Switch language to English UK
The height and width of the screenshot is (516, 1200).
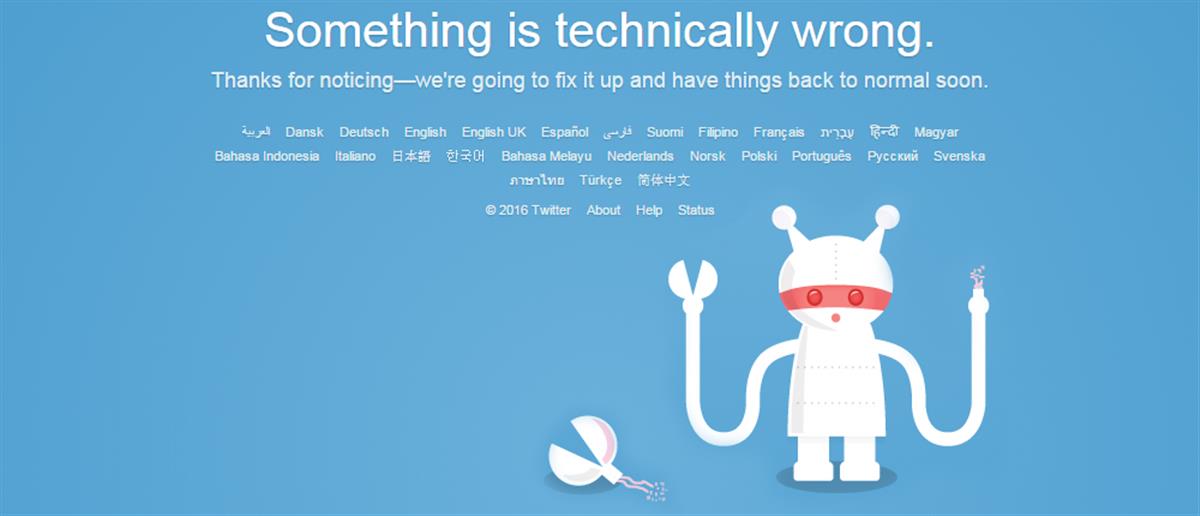pyautogui.click(x=494, y=132)
